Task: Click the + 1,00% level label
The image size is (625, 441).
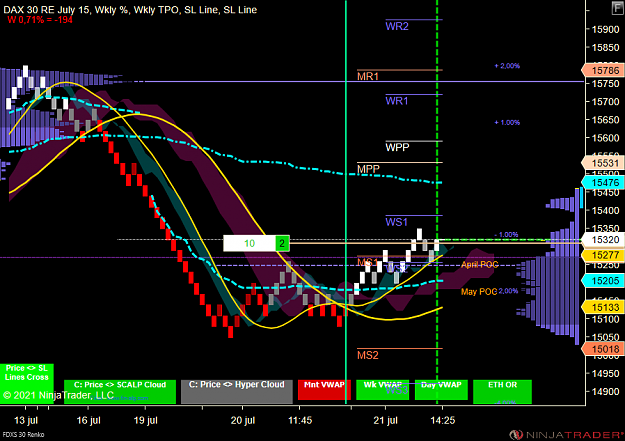Action: (507, 122)
